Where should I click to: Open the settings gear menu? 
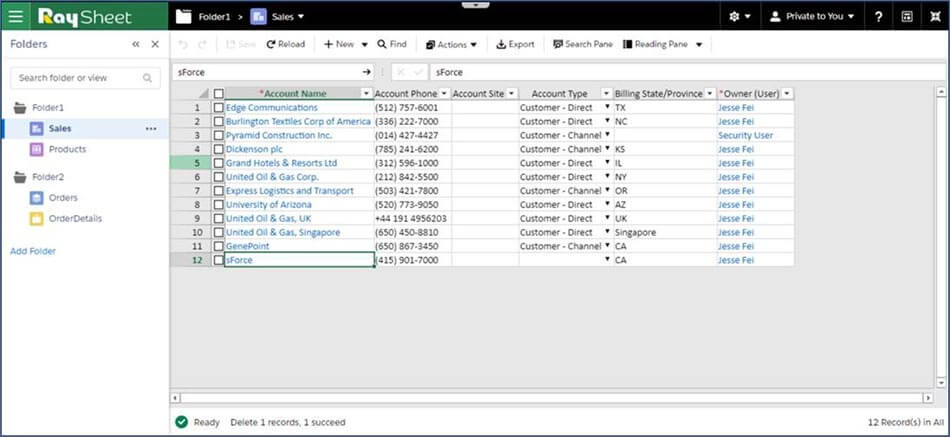point(740,17)
